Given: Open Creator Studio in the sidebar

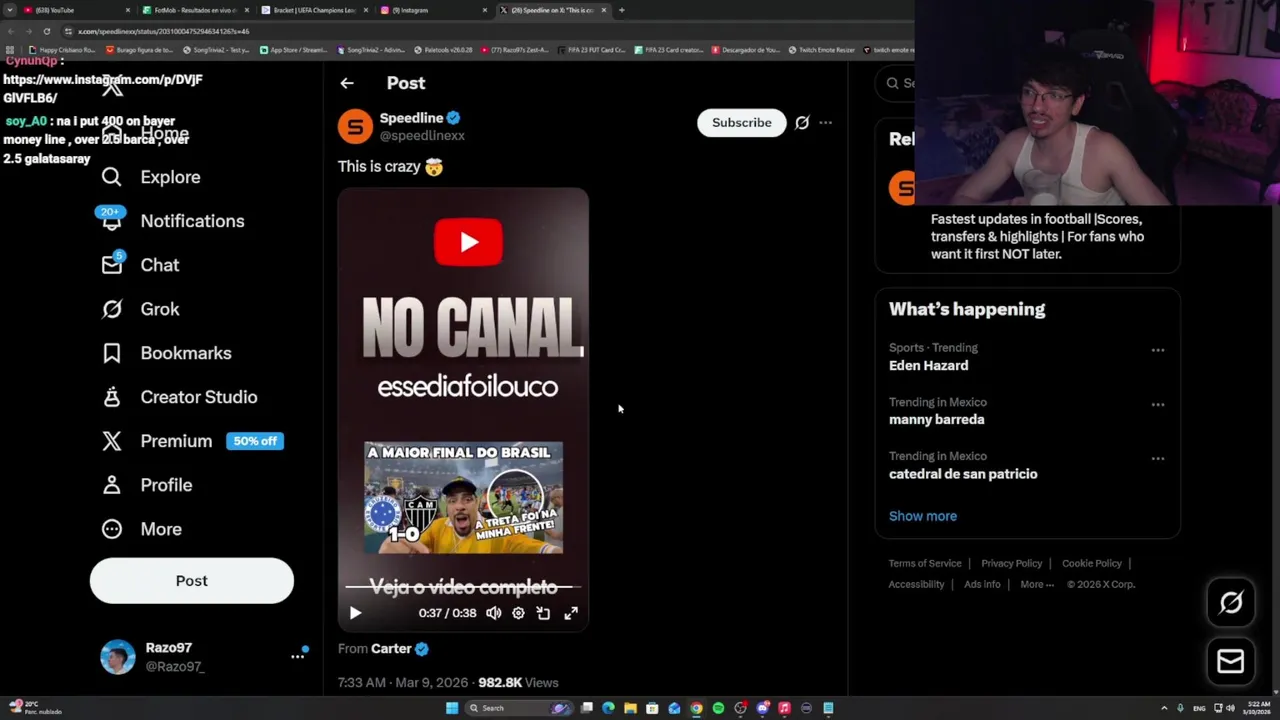Looking at the screenshot, I should (180, 397).
